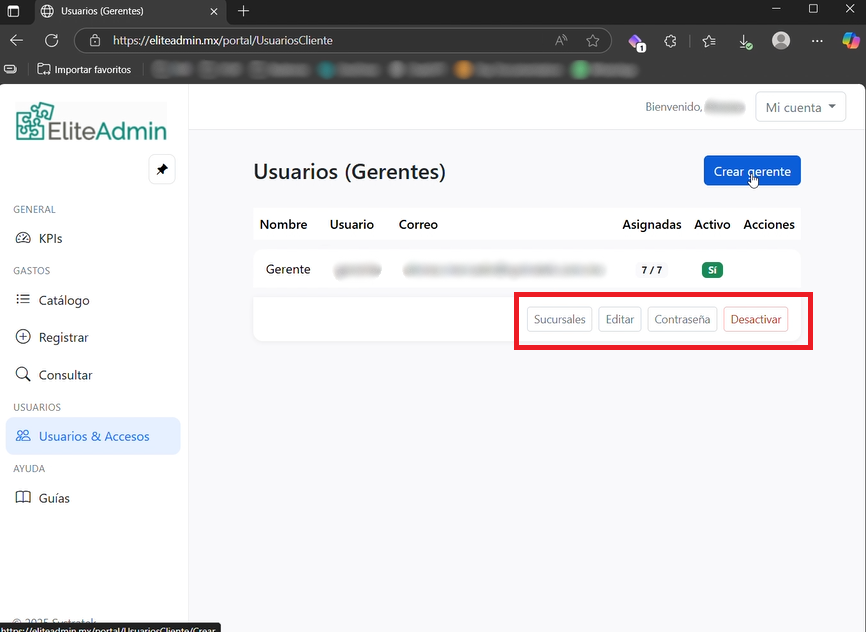The image size is (866, 632).
Task: Open the tab actions menu button
Action: [14, 11]
